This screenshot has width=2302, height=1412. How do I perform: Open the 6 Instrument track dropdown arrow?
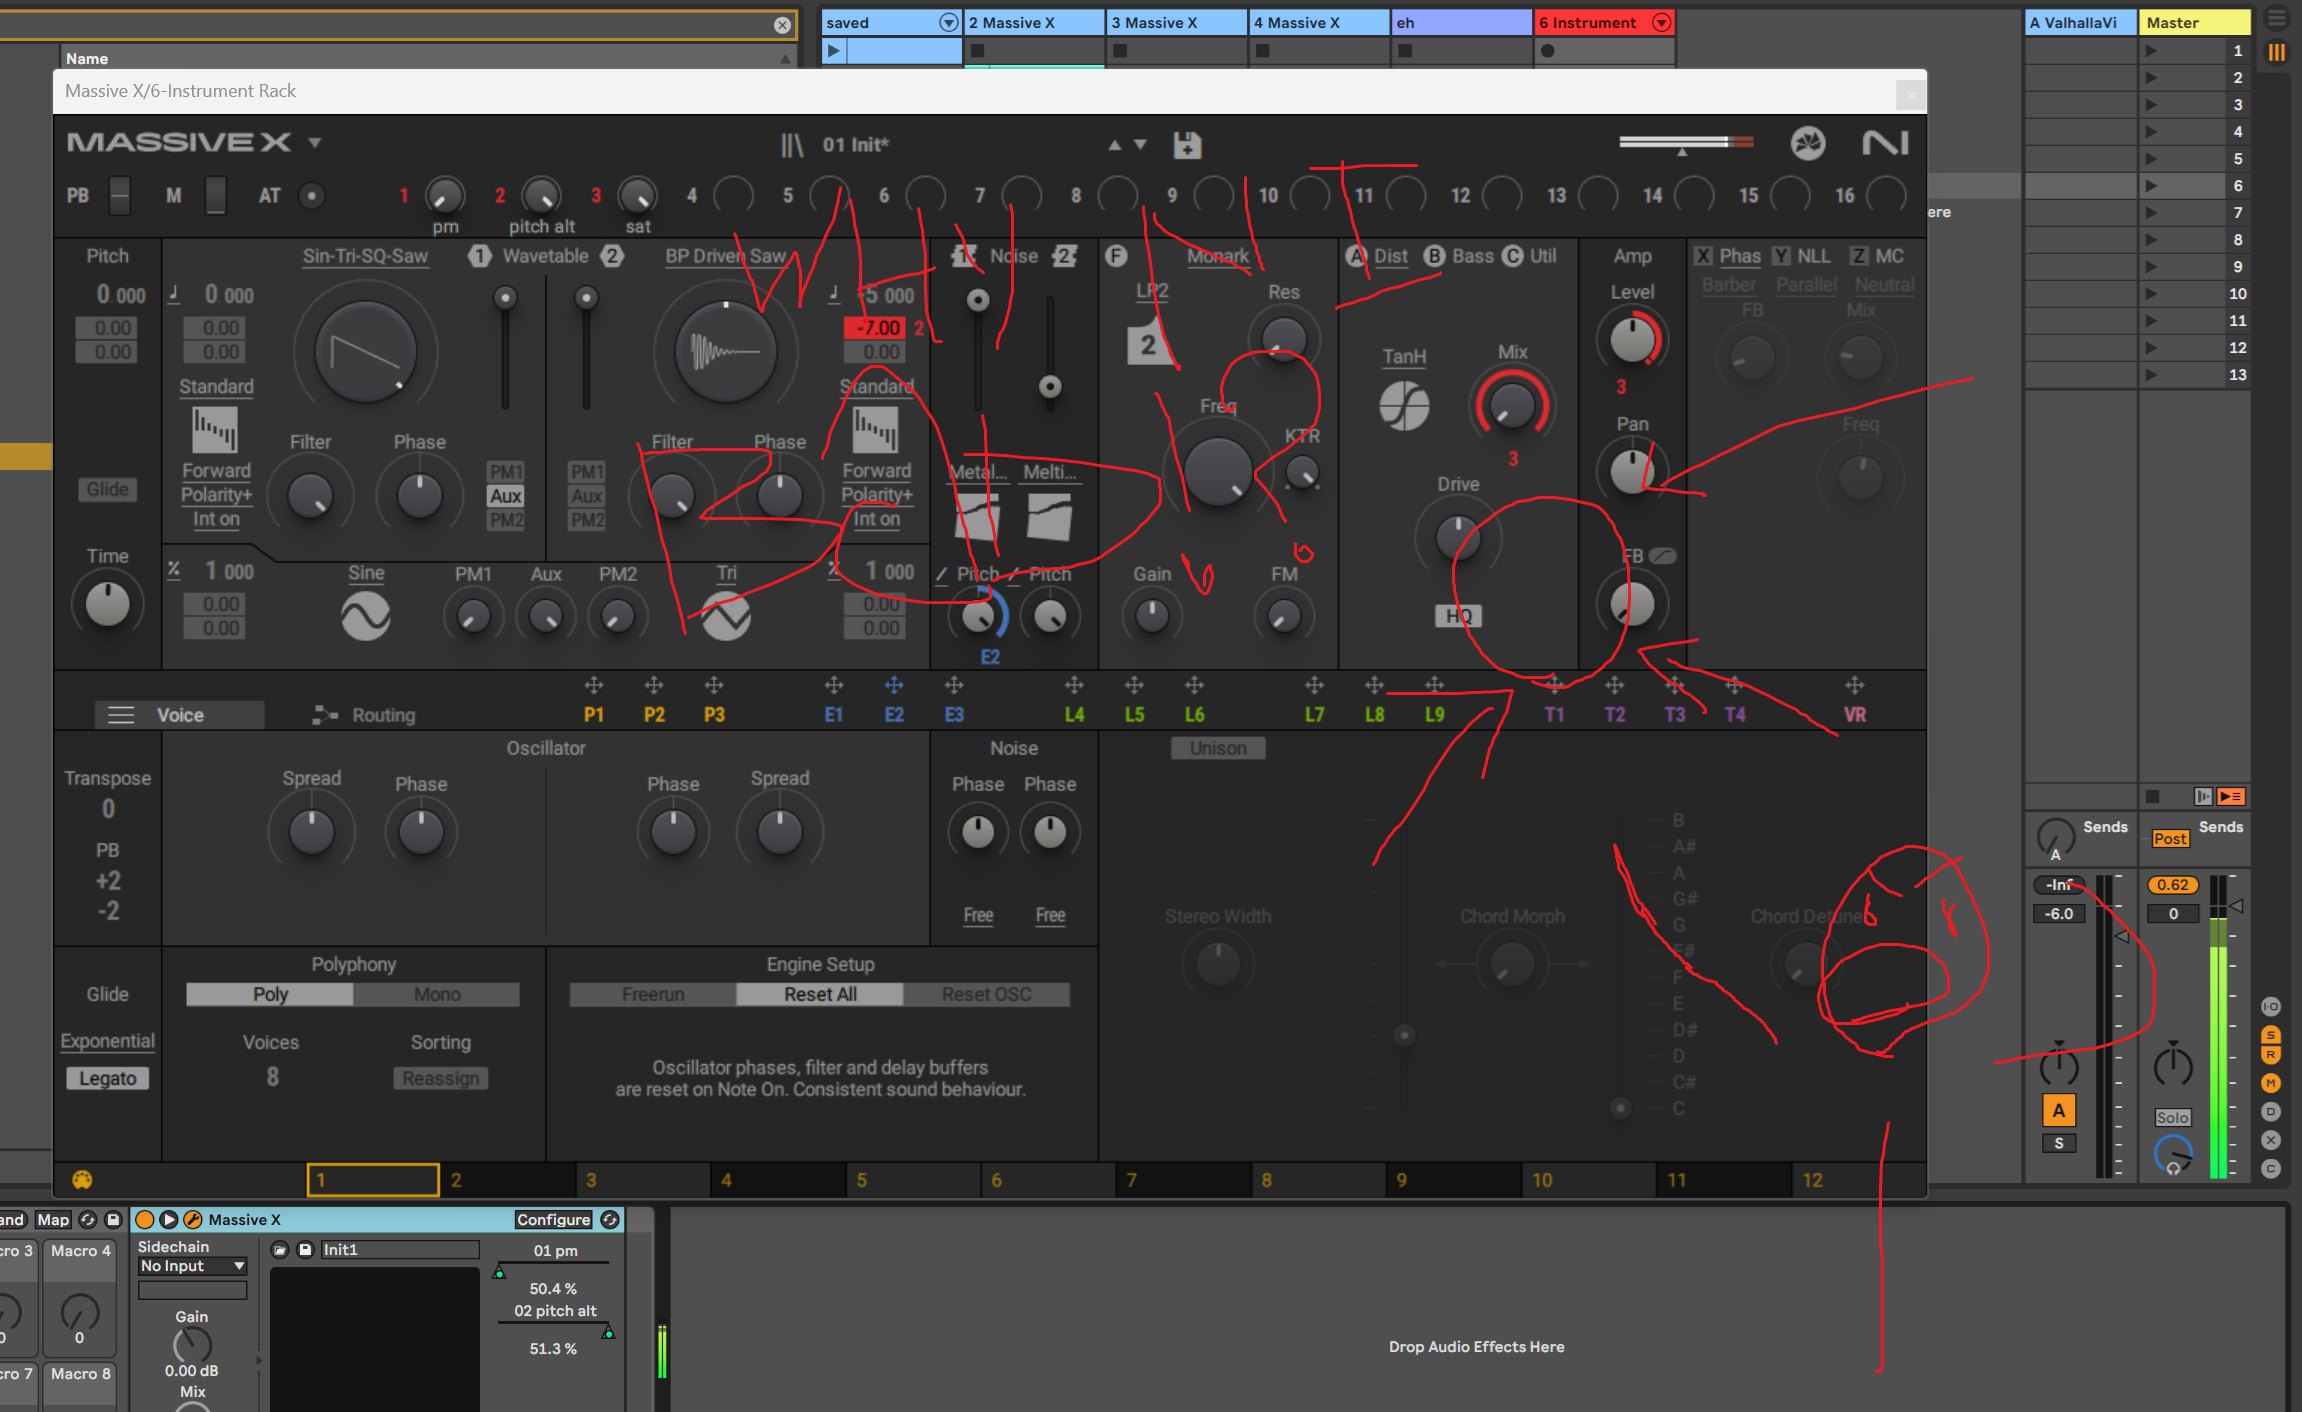pos(1661,22)
